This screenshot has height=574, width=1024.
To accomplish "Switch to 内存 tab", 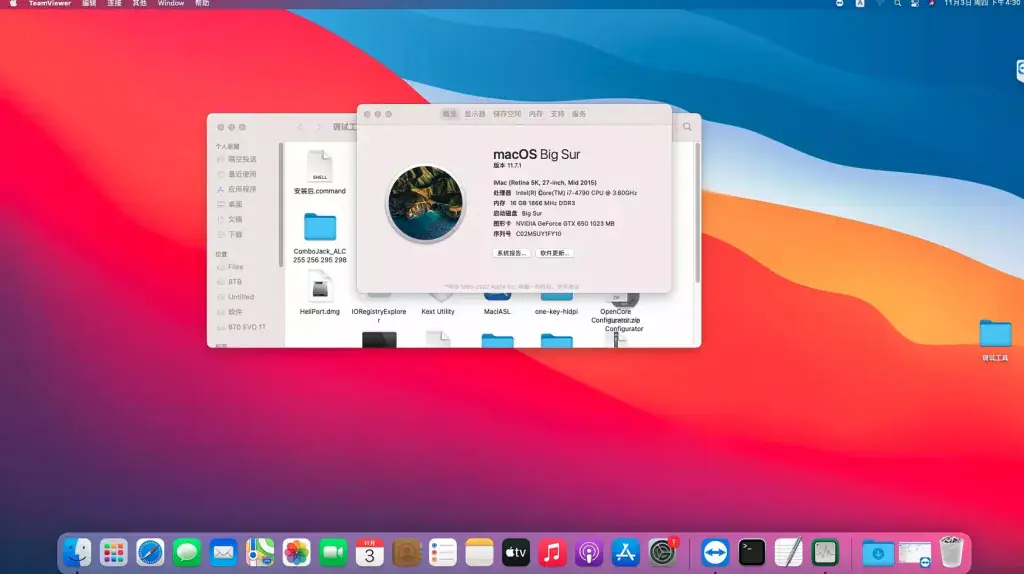I will coord(536,114).
